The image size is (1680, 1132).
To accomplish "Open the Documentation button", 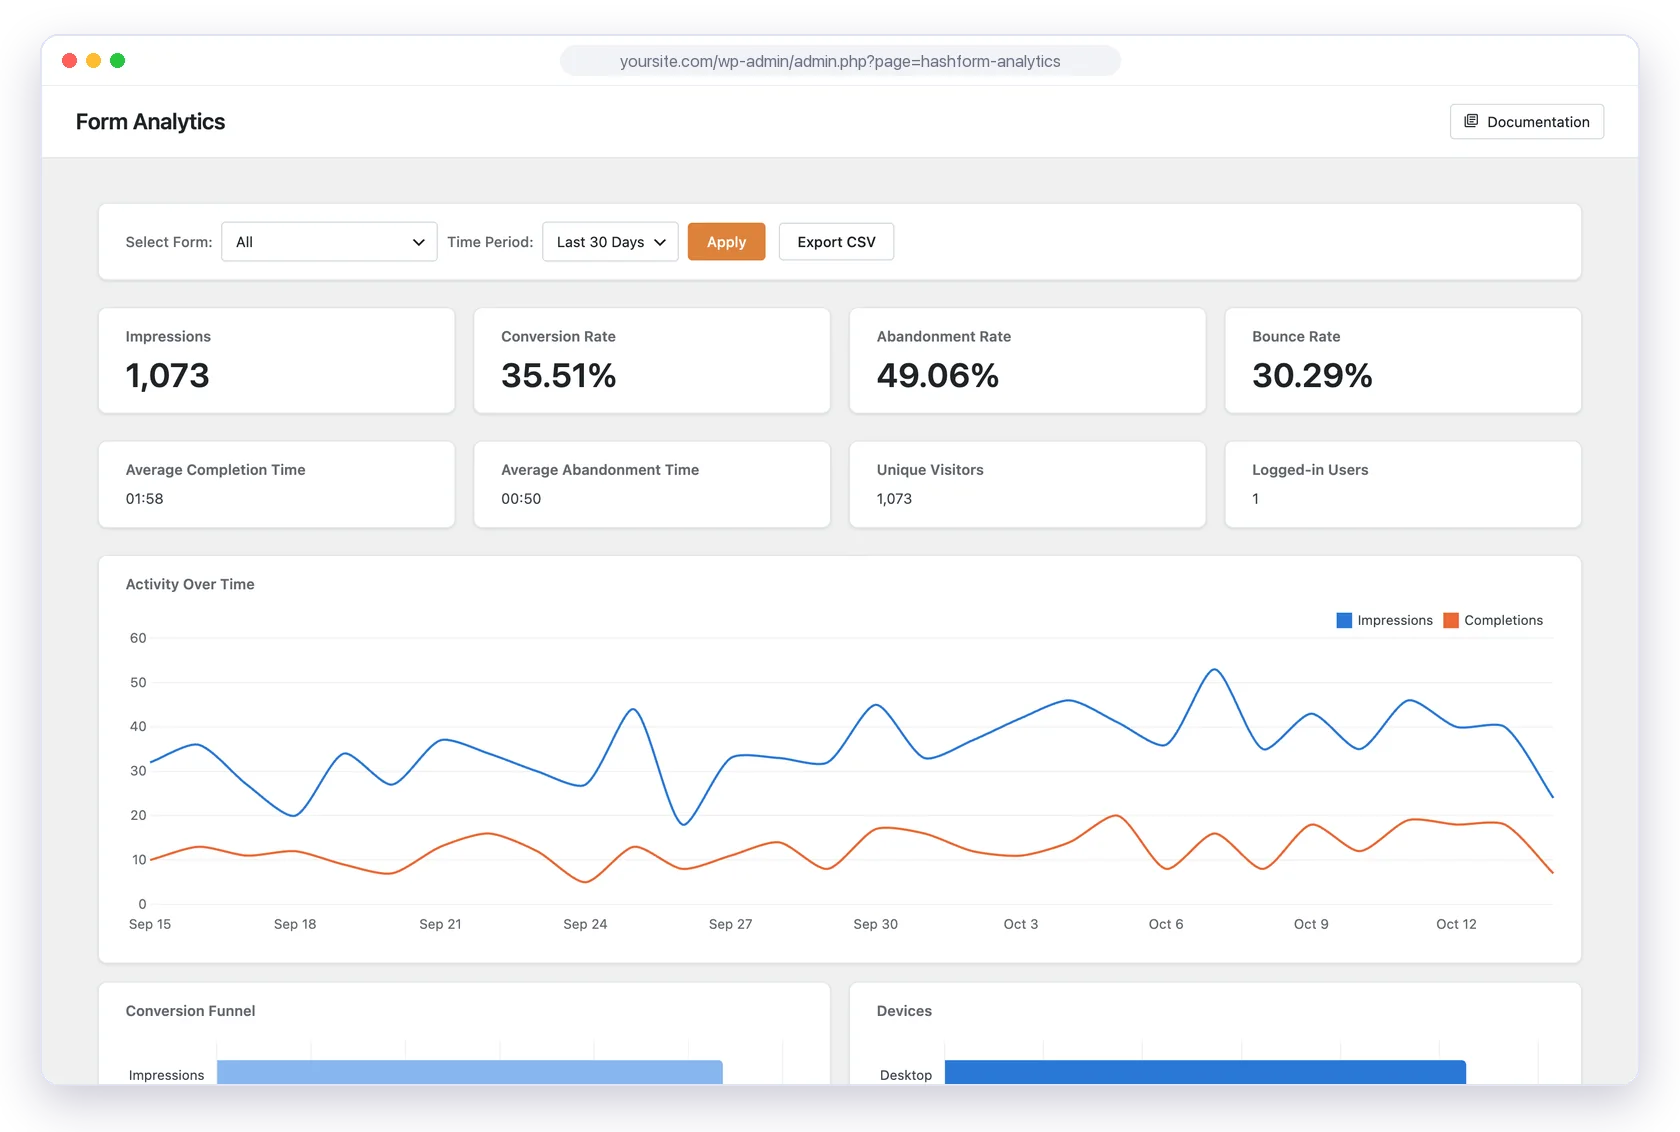I will [1526, 122].
